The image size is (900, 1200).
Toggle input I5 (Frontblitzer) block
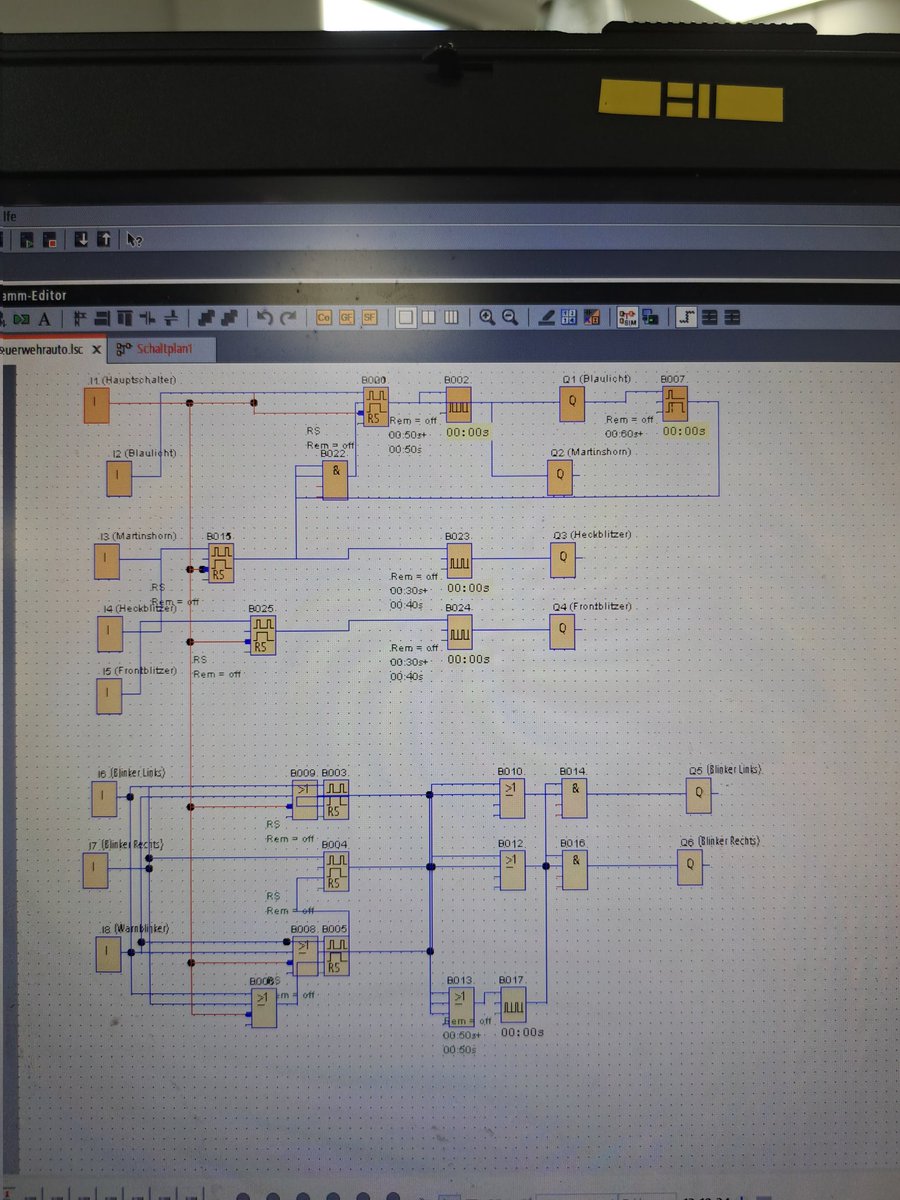[x=109, y=696]
